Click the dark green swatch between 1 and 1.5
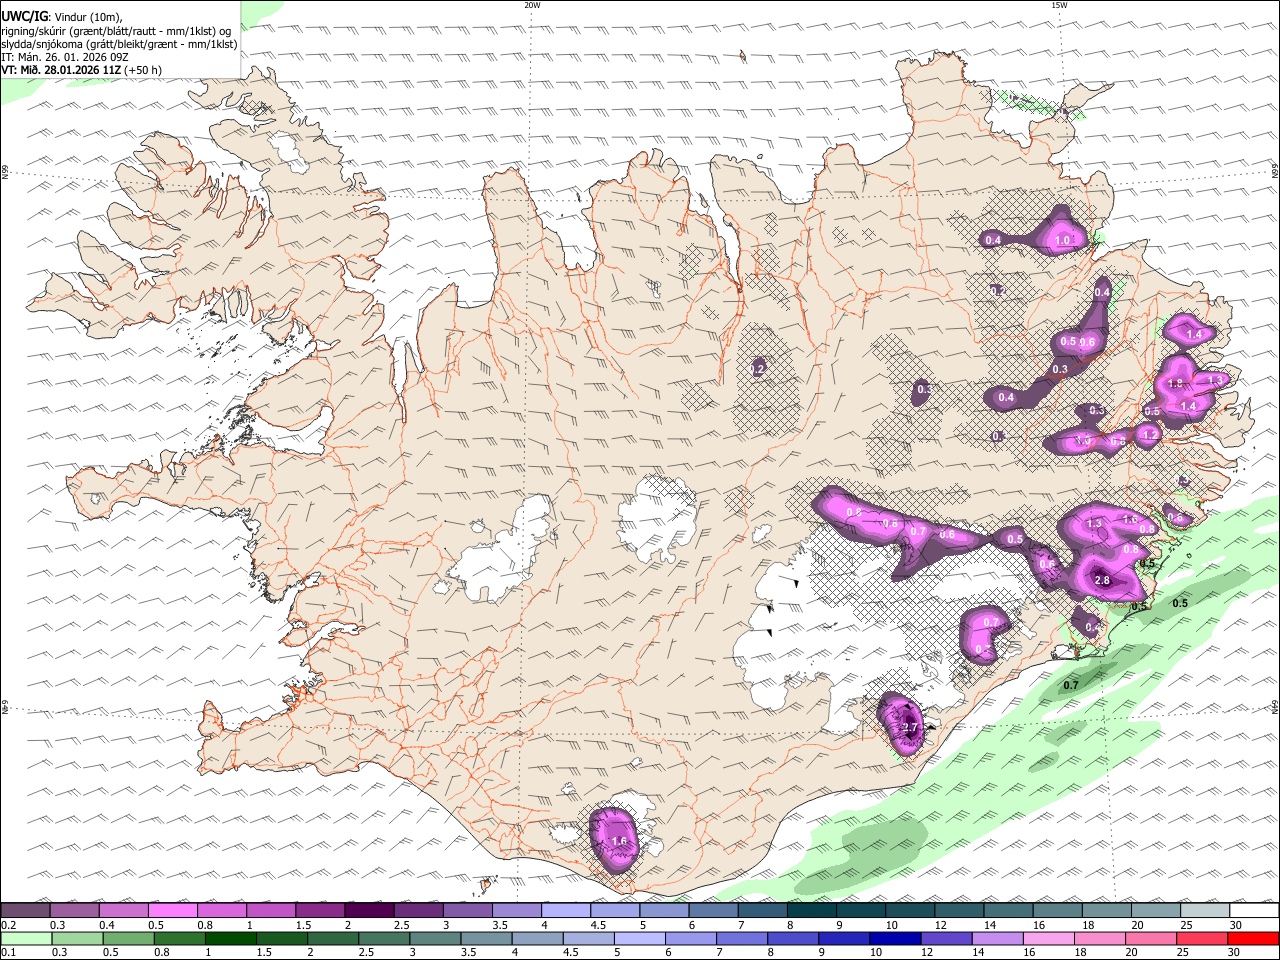Image resolution: width=1280 pixels, height=960 pixels. pos(231,939)
